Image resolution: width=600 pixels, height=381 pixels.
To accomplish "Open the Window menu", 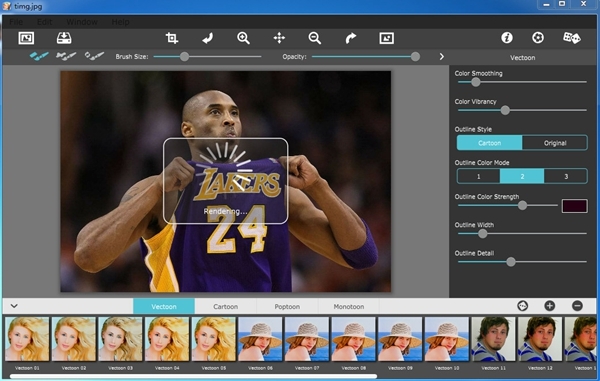I will click(x=82, y=22).
